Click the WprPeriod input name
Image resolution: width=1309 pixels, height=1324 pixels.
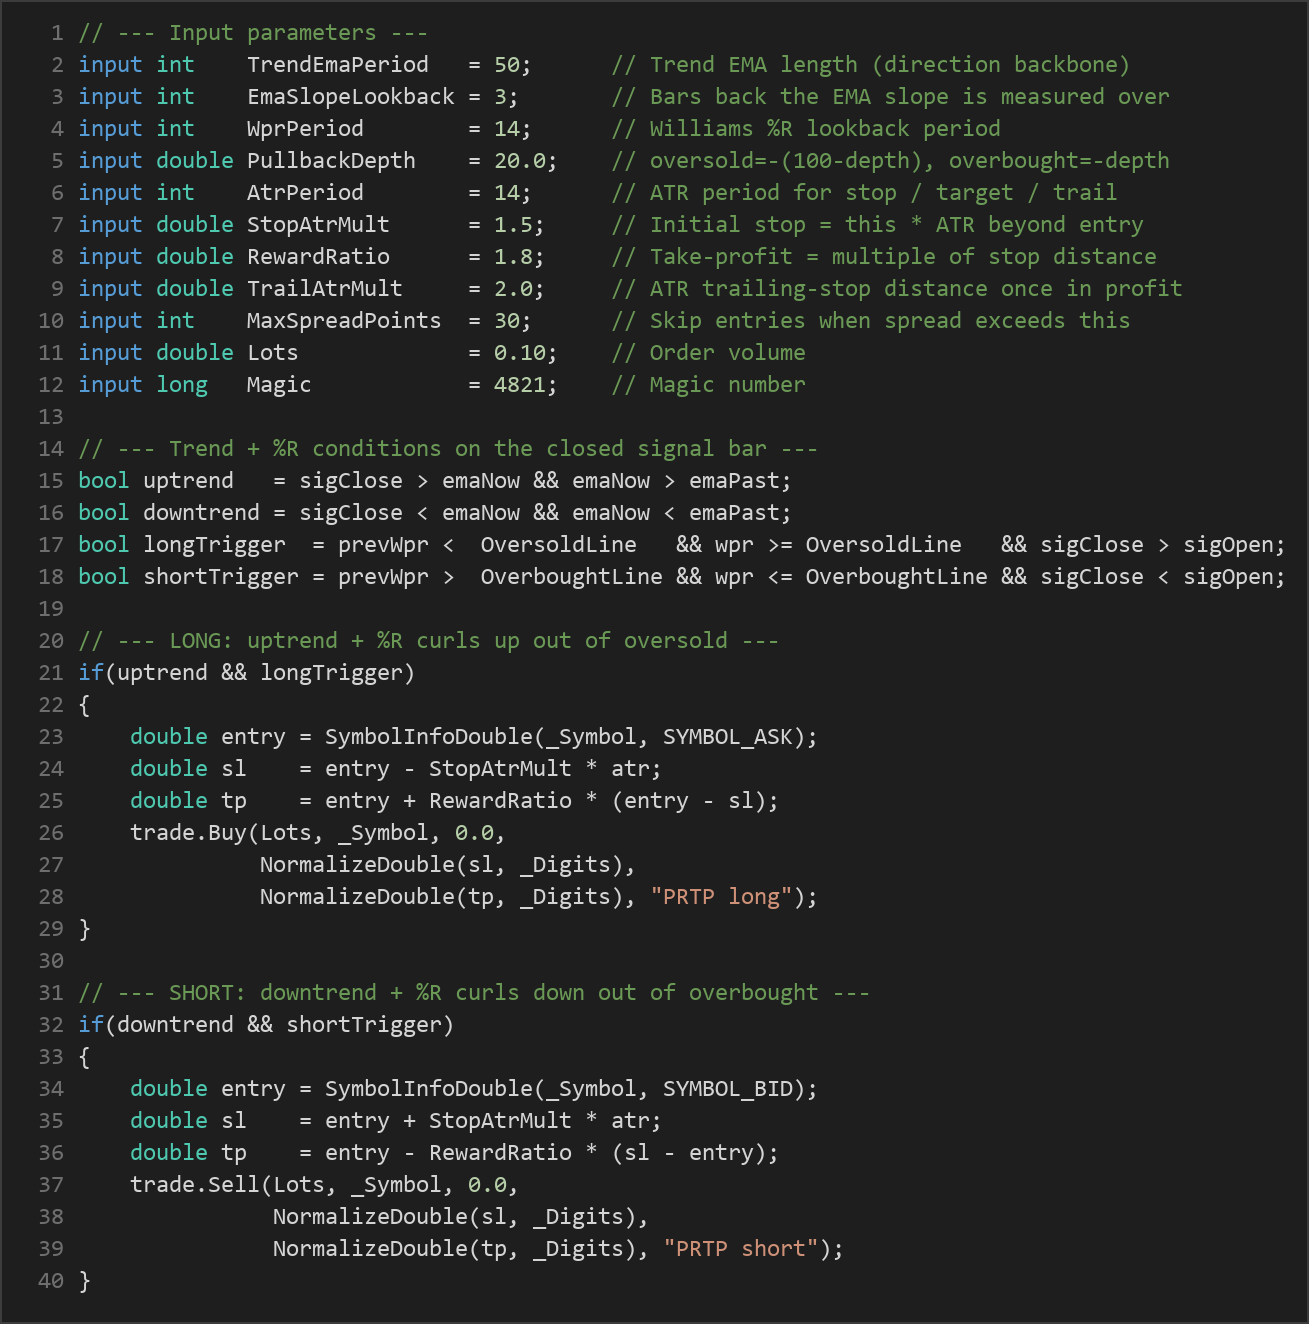[305, 129]
